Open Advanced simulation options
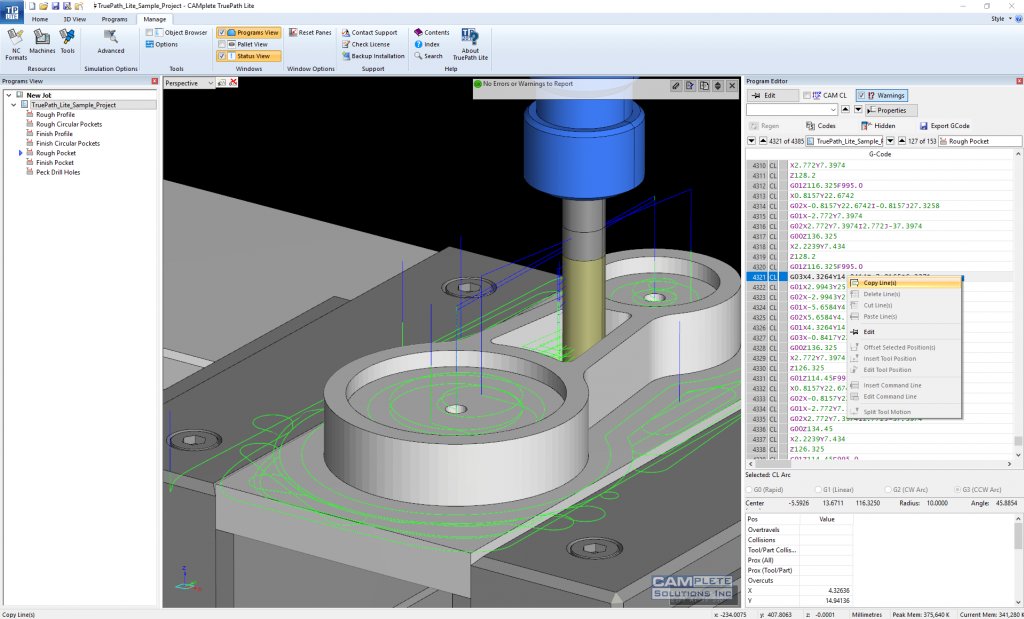This screenshot has height=619, width=1024. pos(110,42)
